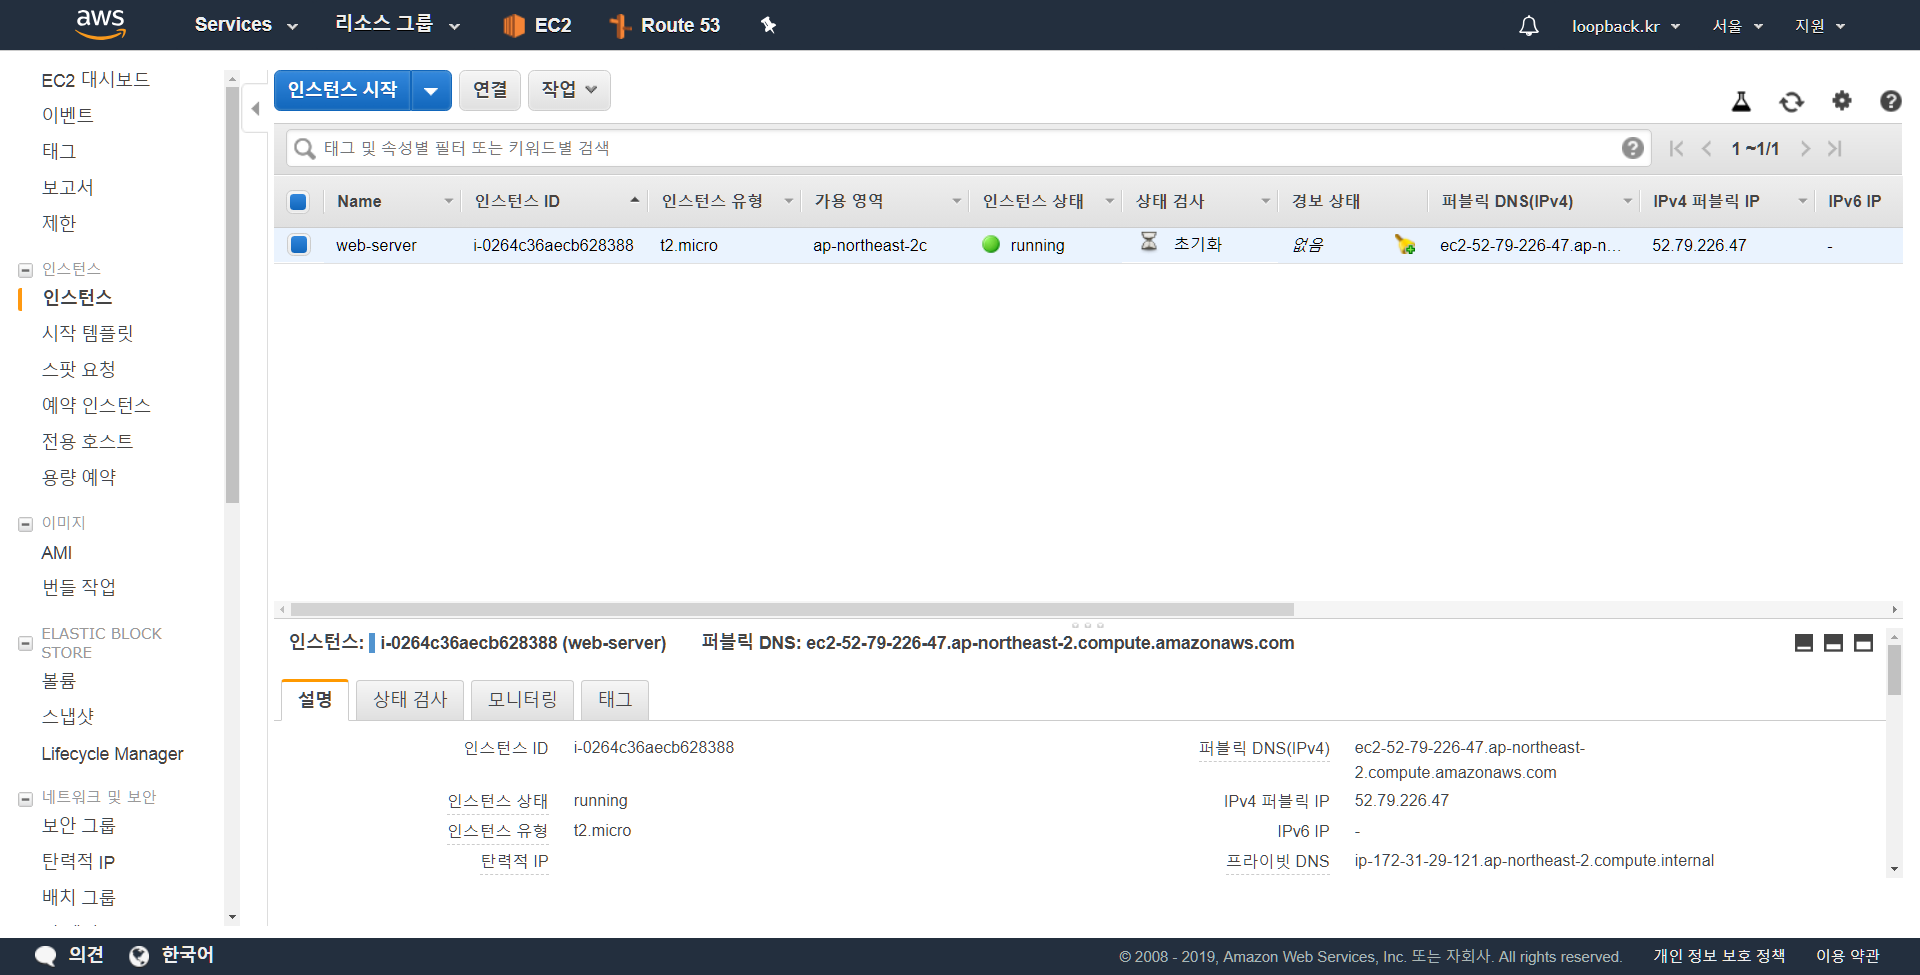Click the pin shortcuts icon
This screenshot has height=975, width=1920.
[768, 25]
